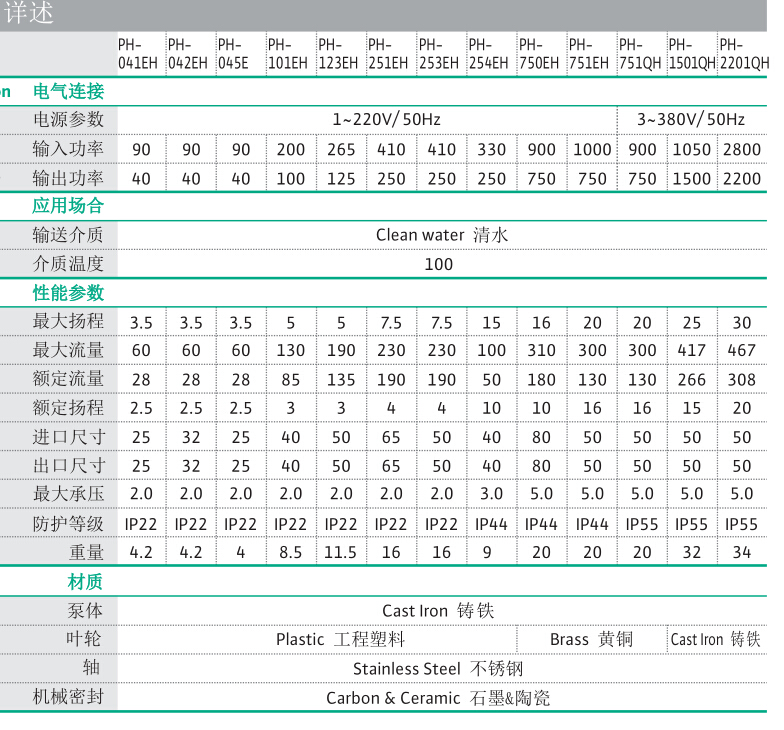Screen dimensions: 784x730
Task: Click the 输送介质 row label
Action: [x=68, y=235]
